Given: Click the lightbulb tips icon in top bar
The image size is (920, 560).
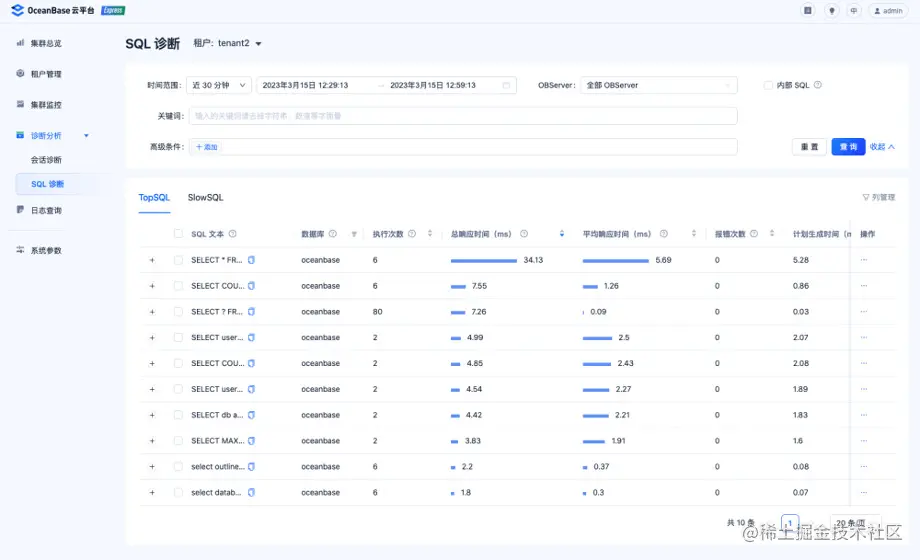Looking at the screenshot, I should coord(831,11).
